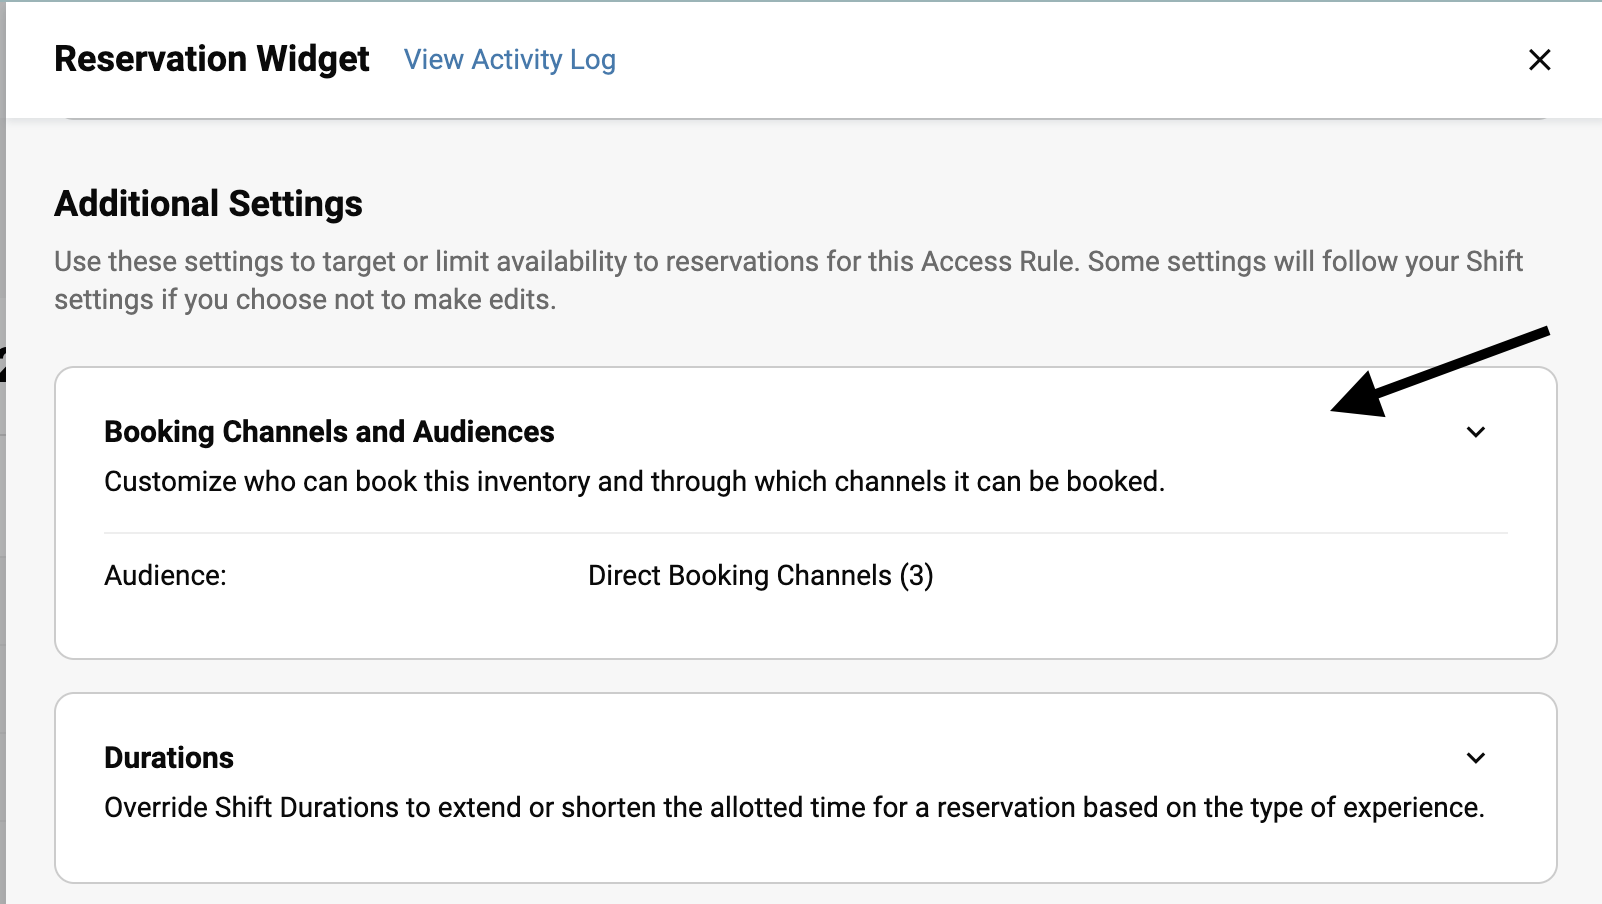The height and width of the screenshot is (904, 1602).
Task: Click the black arrow annotation head
Action: [1358, 398]
